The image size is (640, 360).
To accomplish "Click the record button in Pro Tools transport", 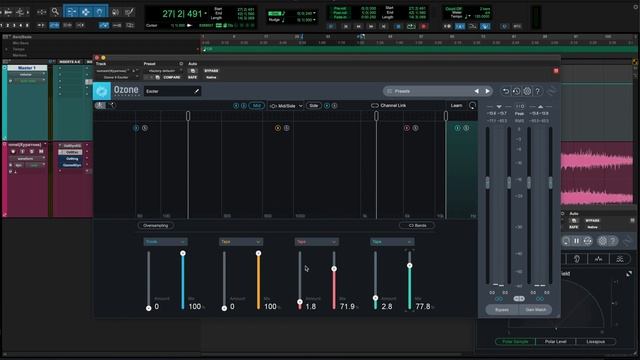I will click(x=423, y=26).
